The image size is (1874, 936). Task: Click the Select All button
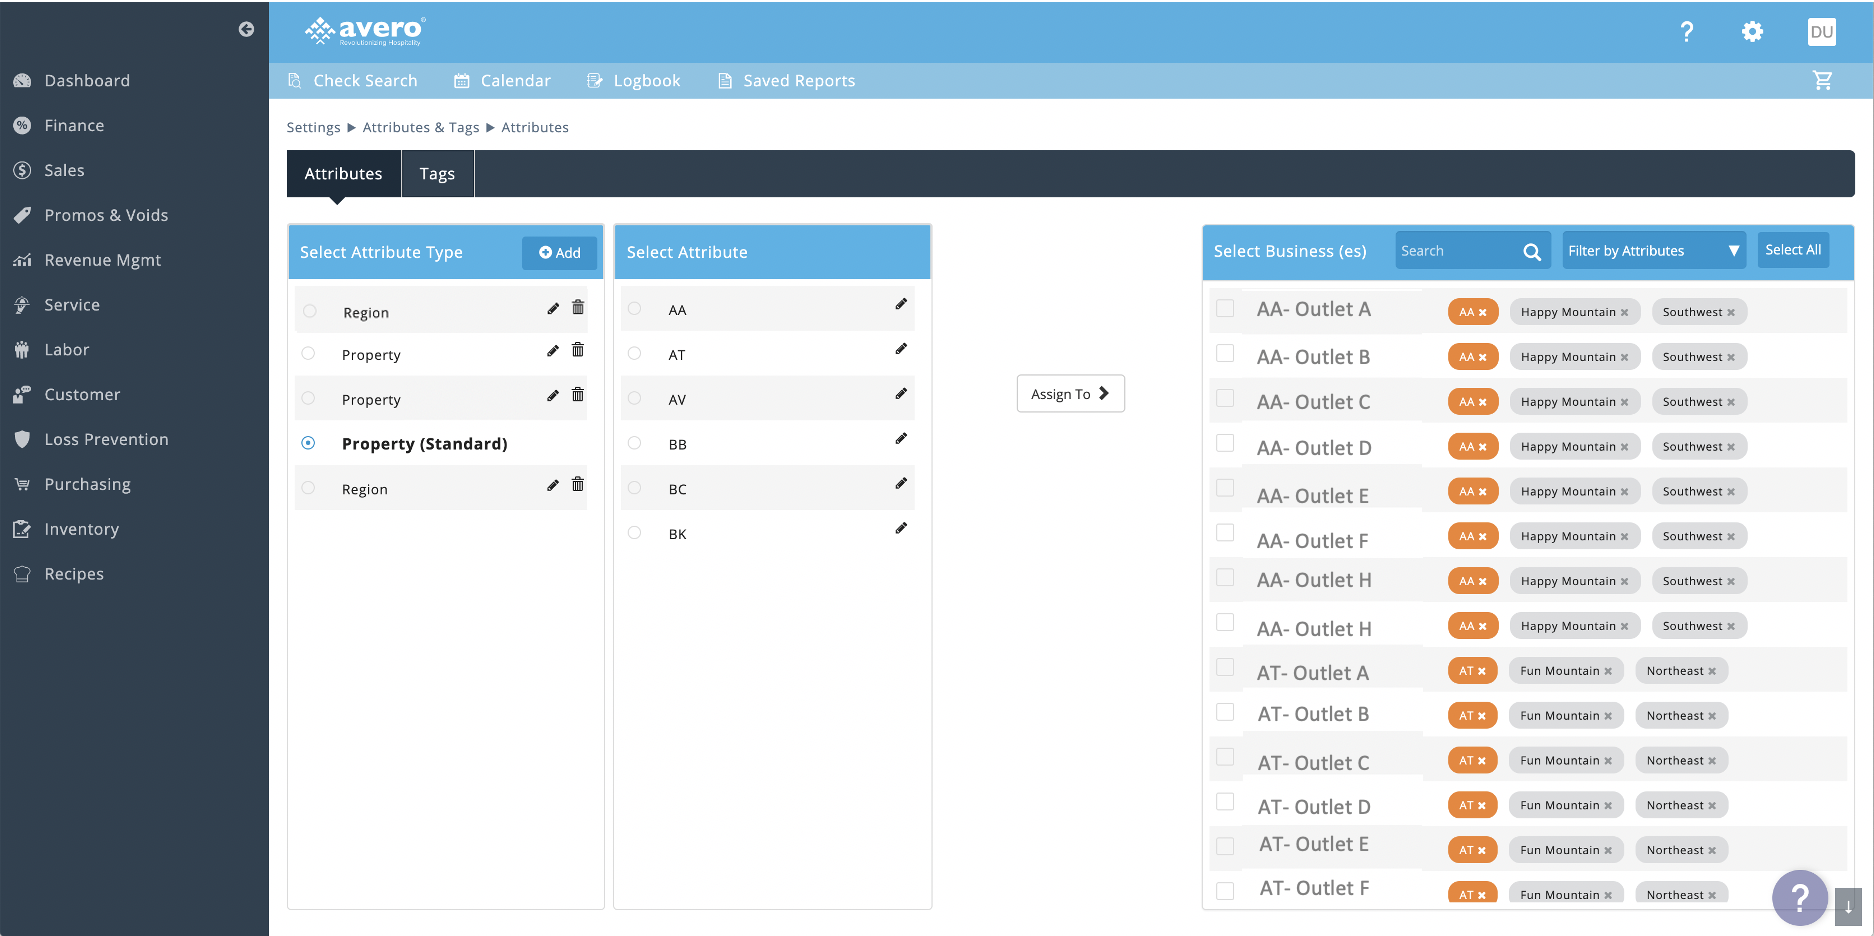[x=1792, y=250]
